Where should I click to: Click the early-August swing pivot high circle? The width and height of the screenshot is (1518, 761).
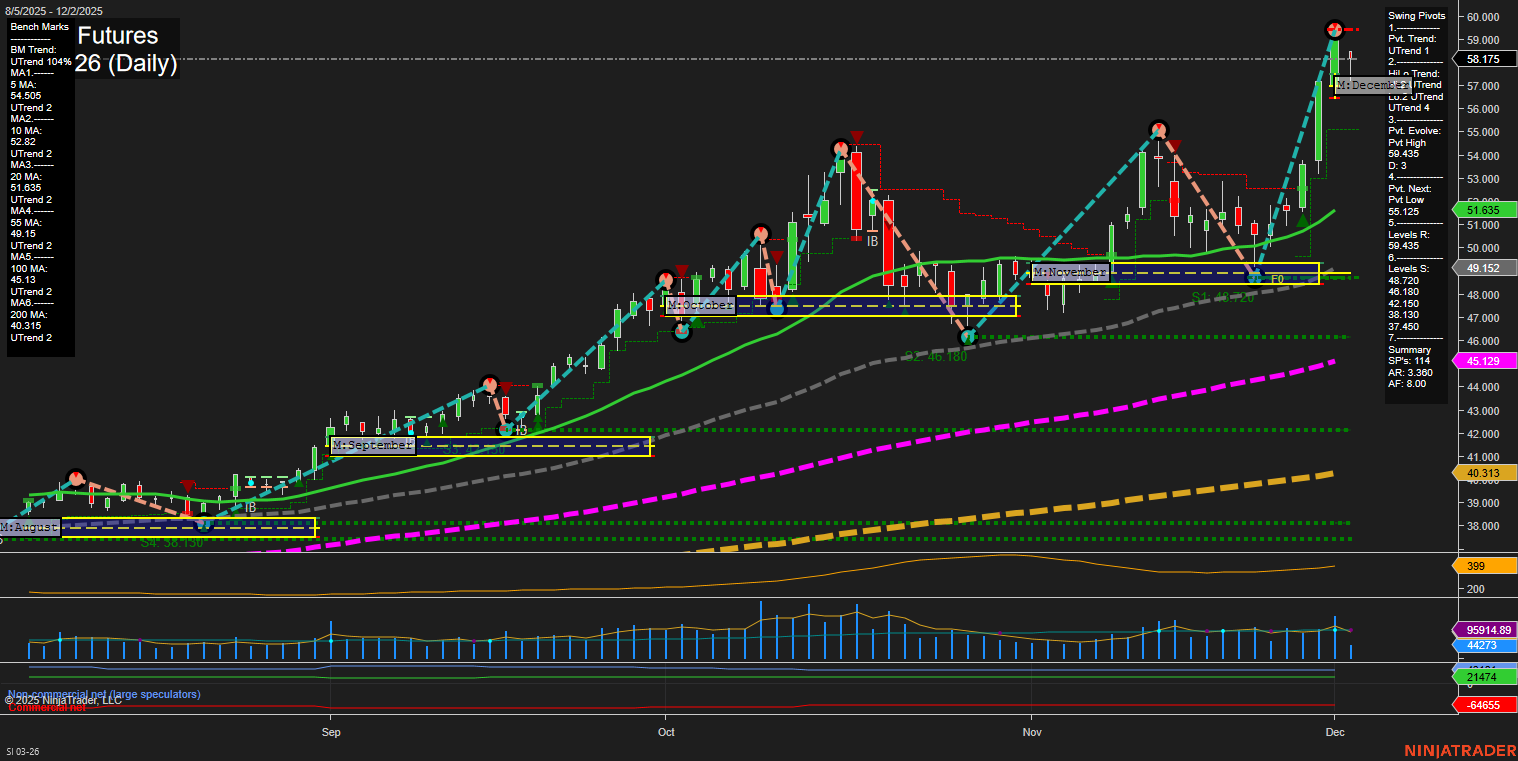[76, 478]
